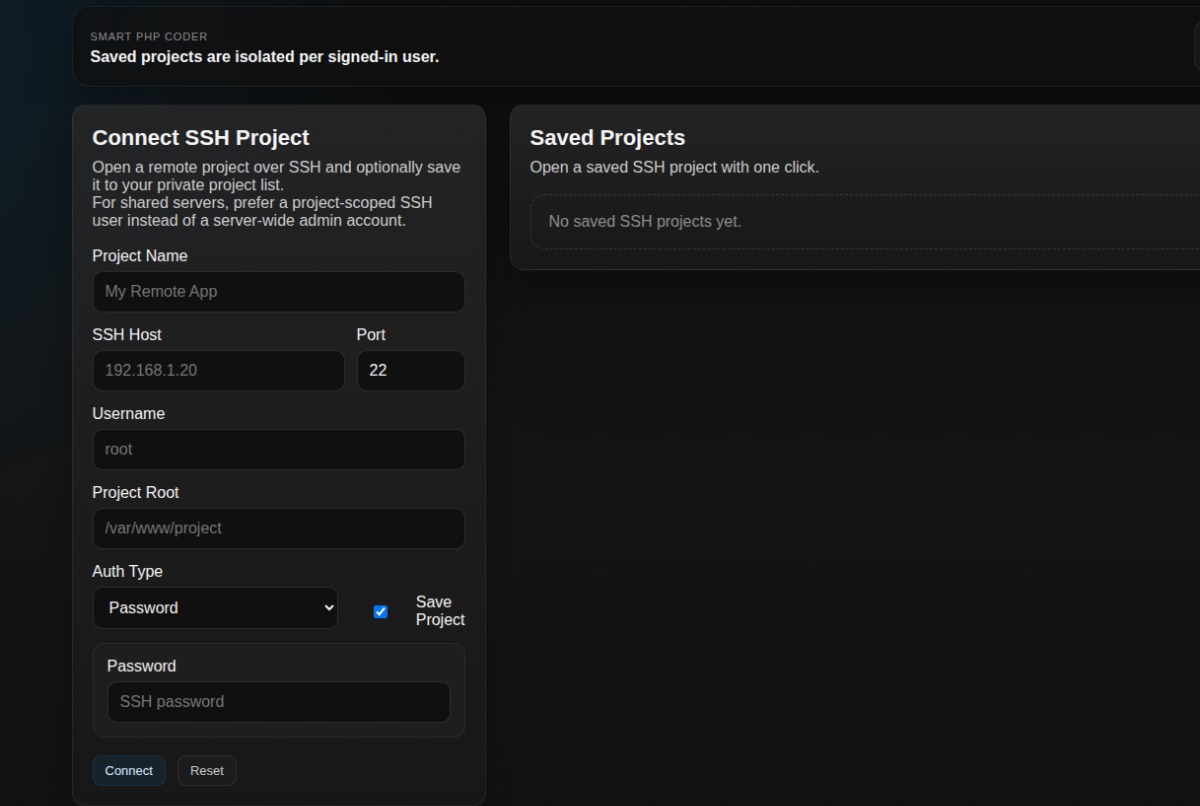Screen dimensions: 1200x806
Task: Click the "Port" label above the port field
Action: pyautogui.click(x=371, y=335)
